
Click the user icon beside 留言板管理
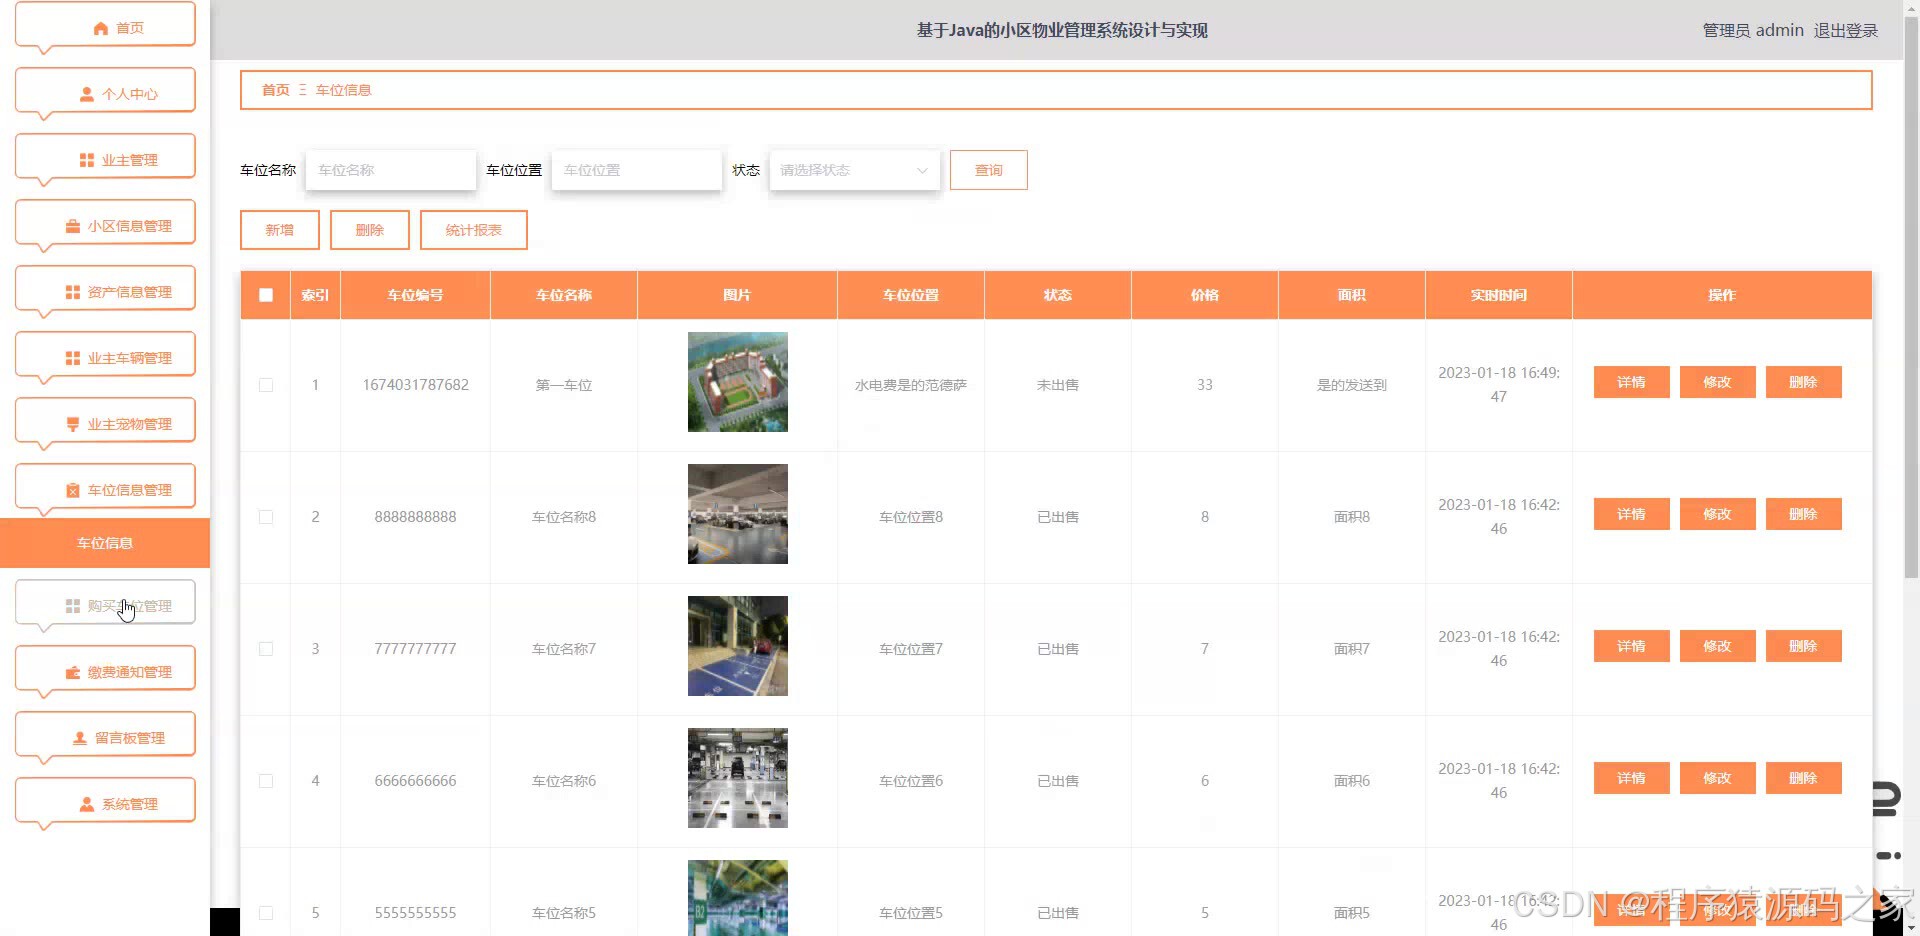click(79, 738)
